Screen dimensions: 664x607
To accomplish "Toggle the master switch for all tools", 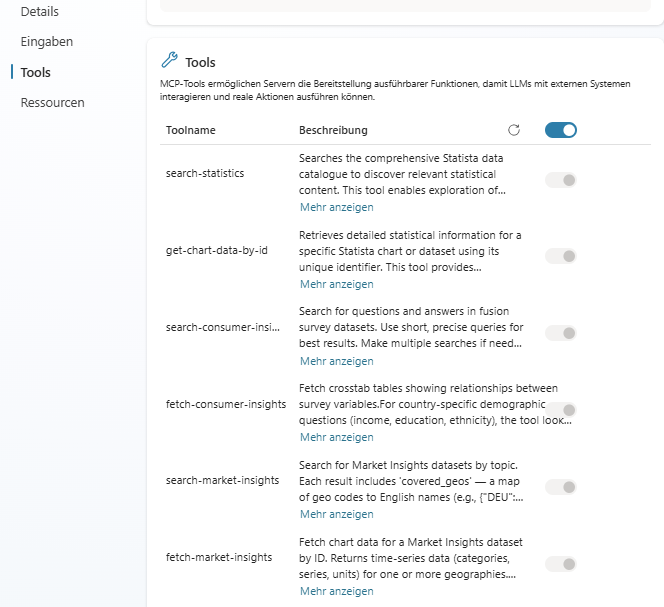I will (561, 130).
